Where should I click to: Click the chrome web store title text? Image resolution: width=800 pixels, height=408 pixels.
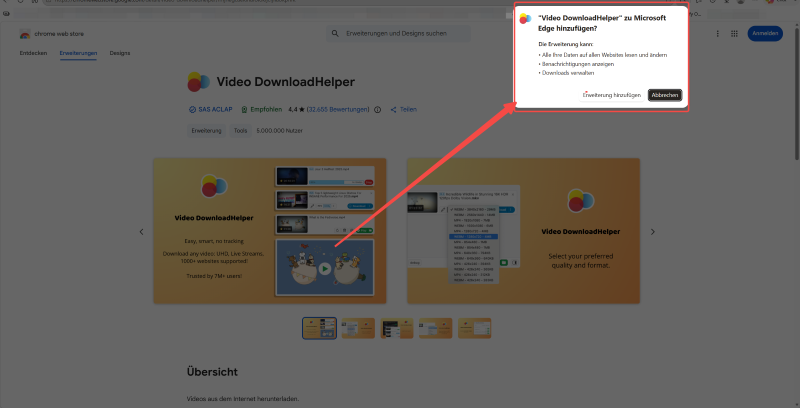pos(59,34)
